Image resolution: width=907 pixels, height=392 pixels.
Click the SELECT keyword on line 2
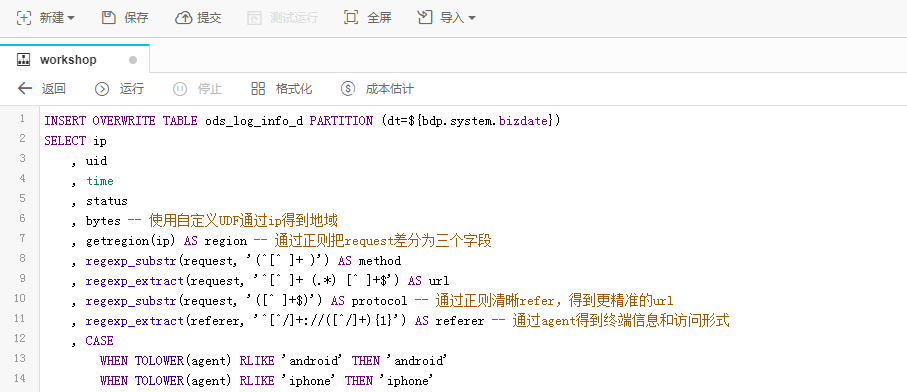pyautogui.click(x=65, y=141)
